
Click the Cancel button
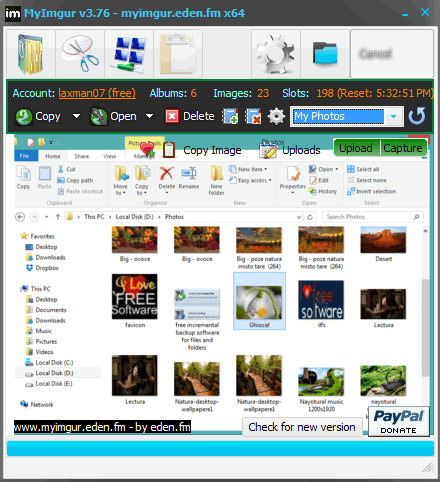pyautogui.click(x=392, y=54)
